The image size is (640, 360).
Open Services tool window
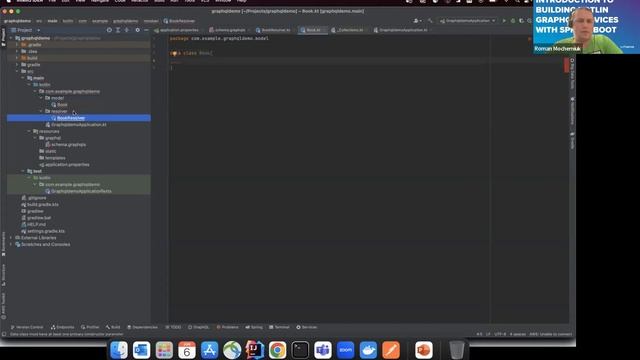pyautogui.click(x=307, y=327)
